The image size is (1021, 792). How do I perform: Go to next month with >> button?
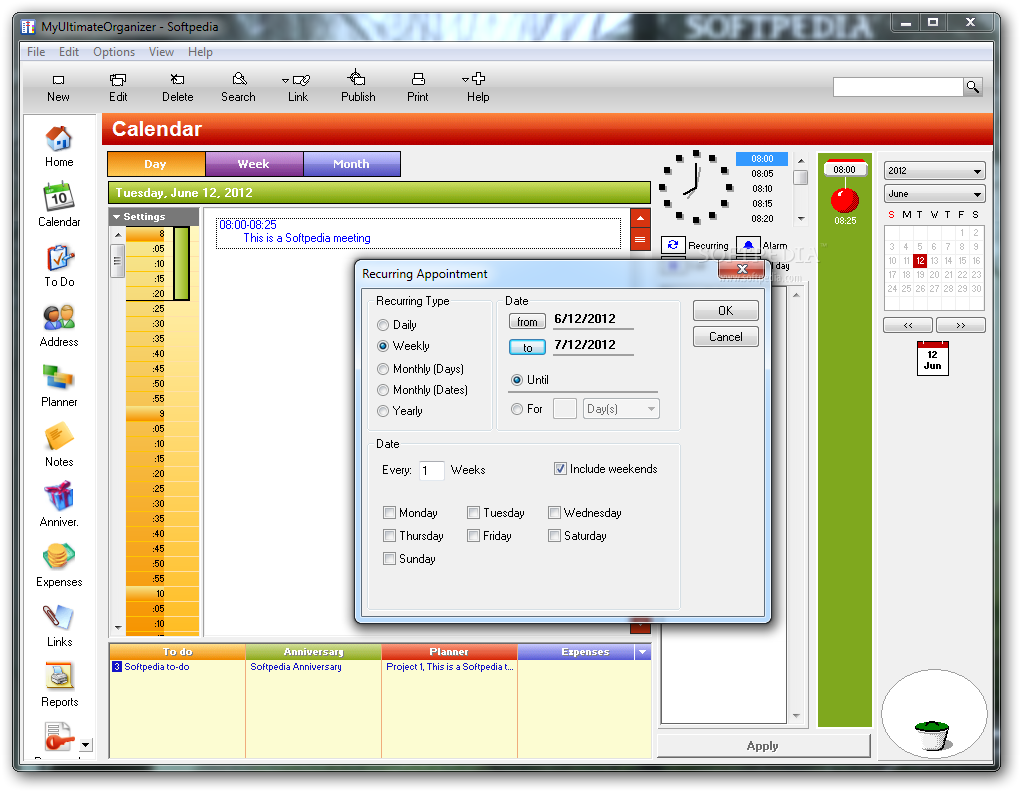[x=960, y=325]
